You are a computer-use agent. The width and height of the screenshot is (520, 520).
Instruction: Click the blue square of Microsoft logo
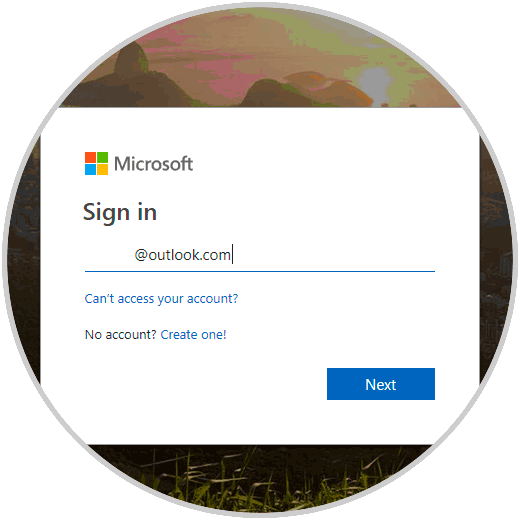90,169
